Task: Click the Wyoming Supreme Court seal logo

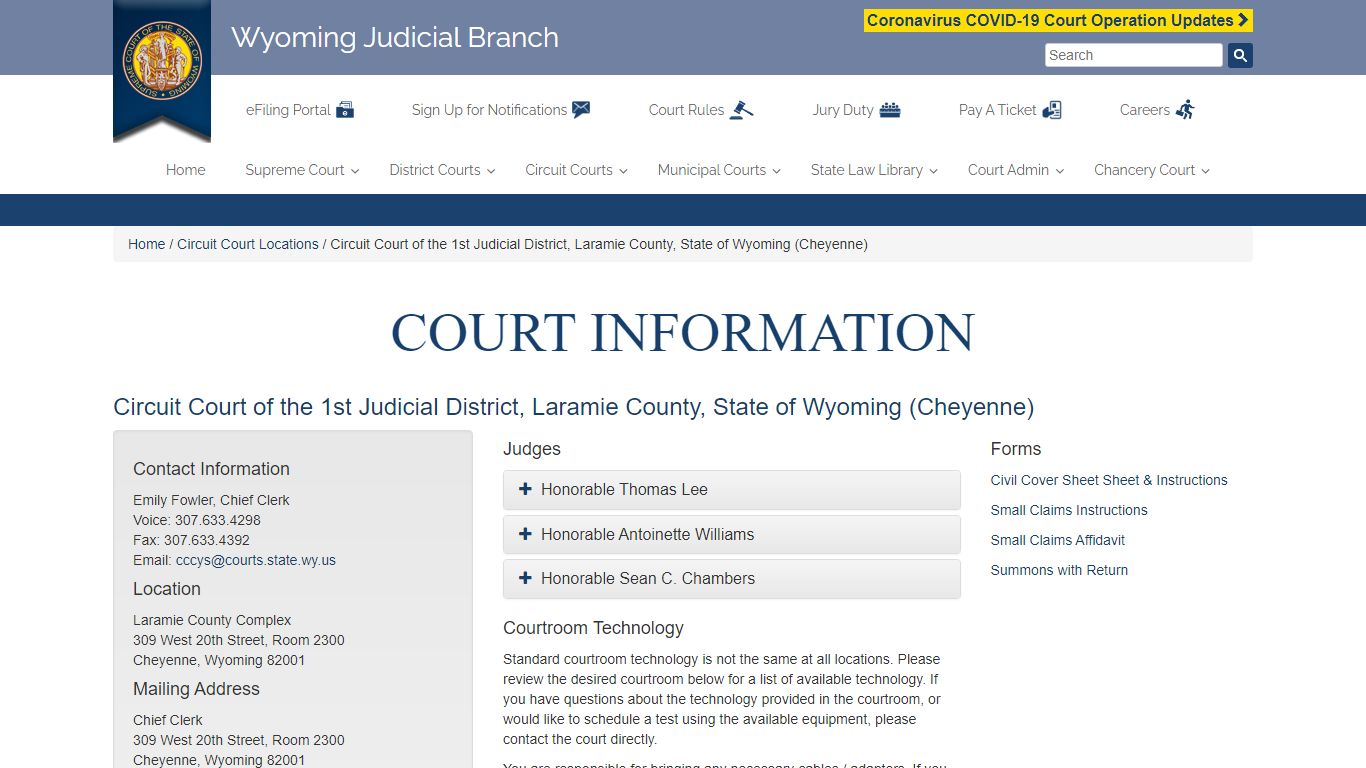Action: point(162,62)
